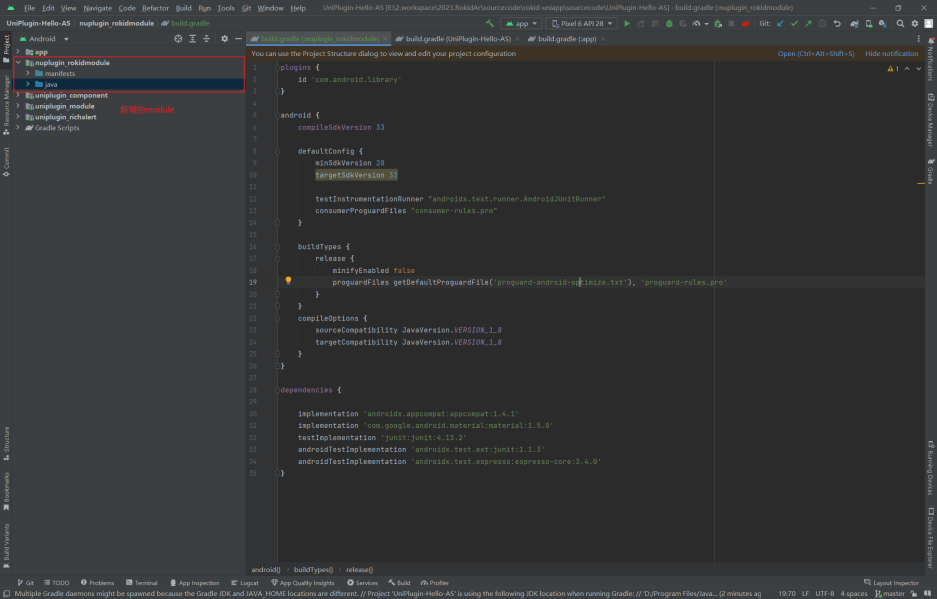The width and height of the screenshot is (937, 599).
Task: Toggle the Structure tool window side tab
Action: click(x=6, y=443)
